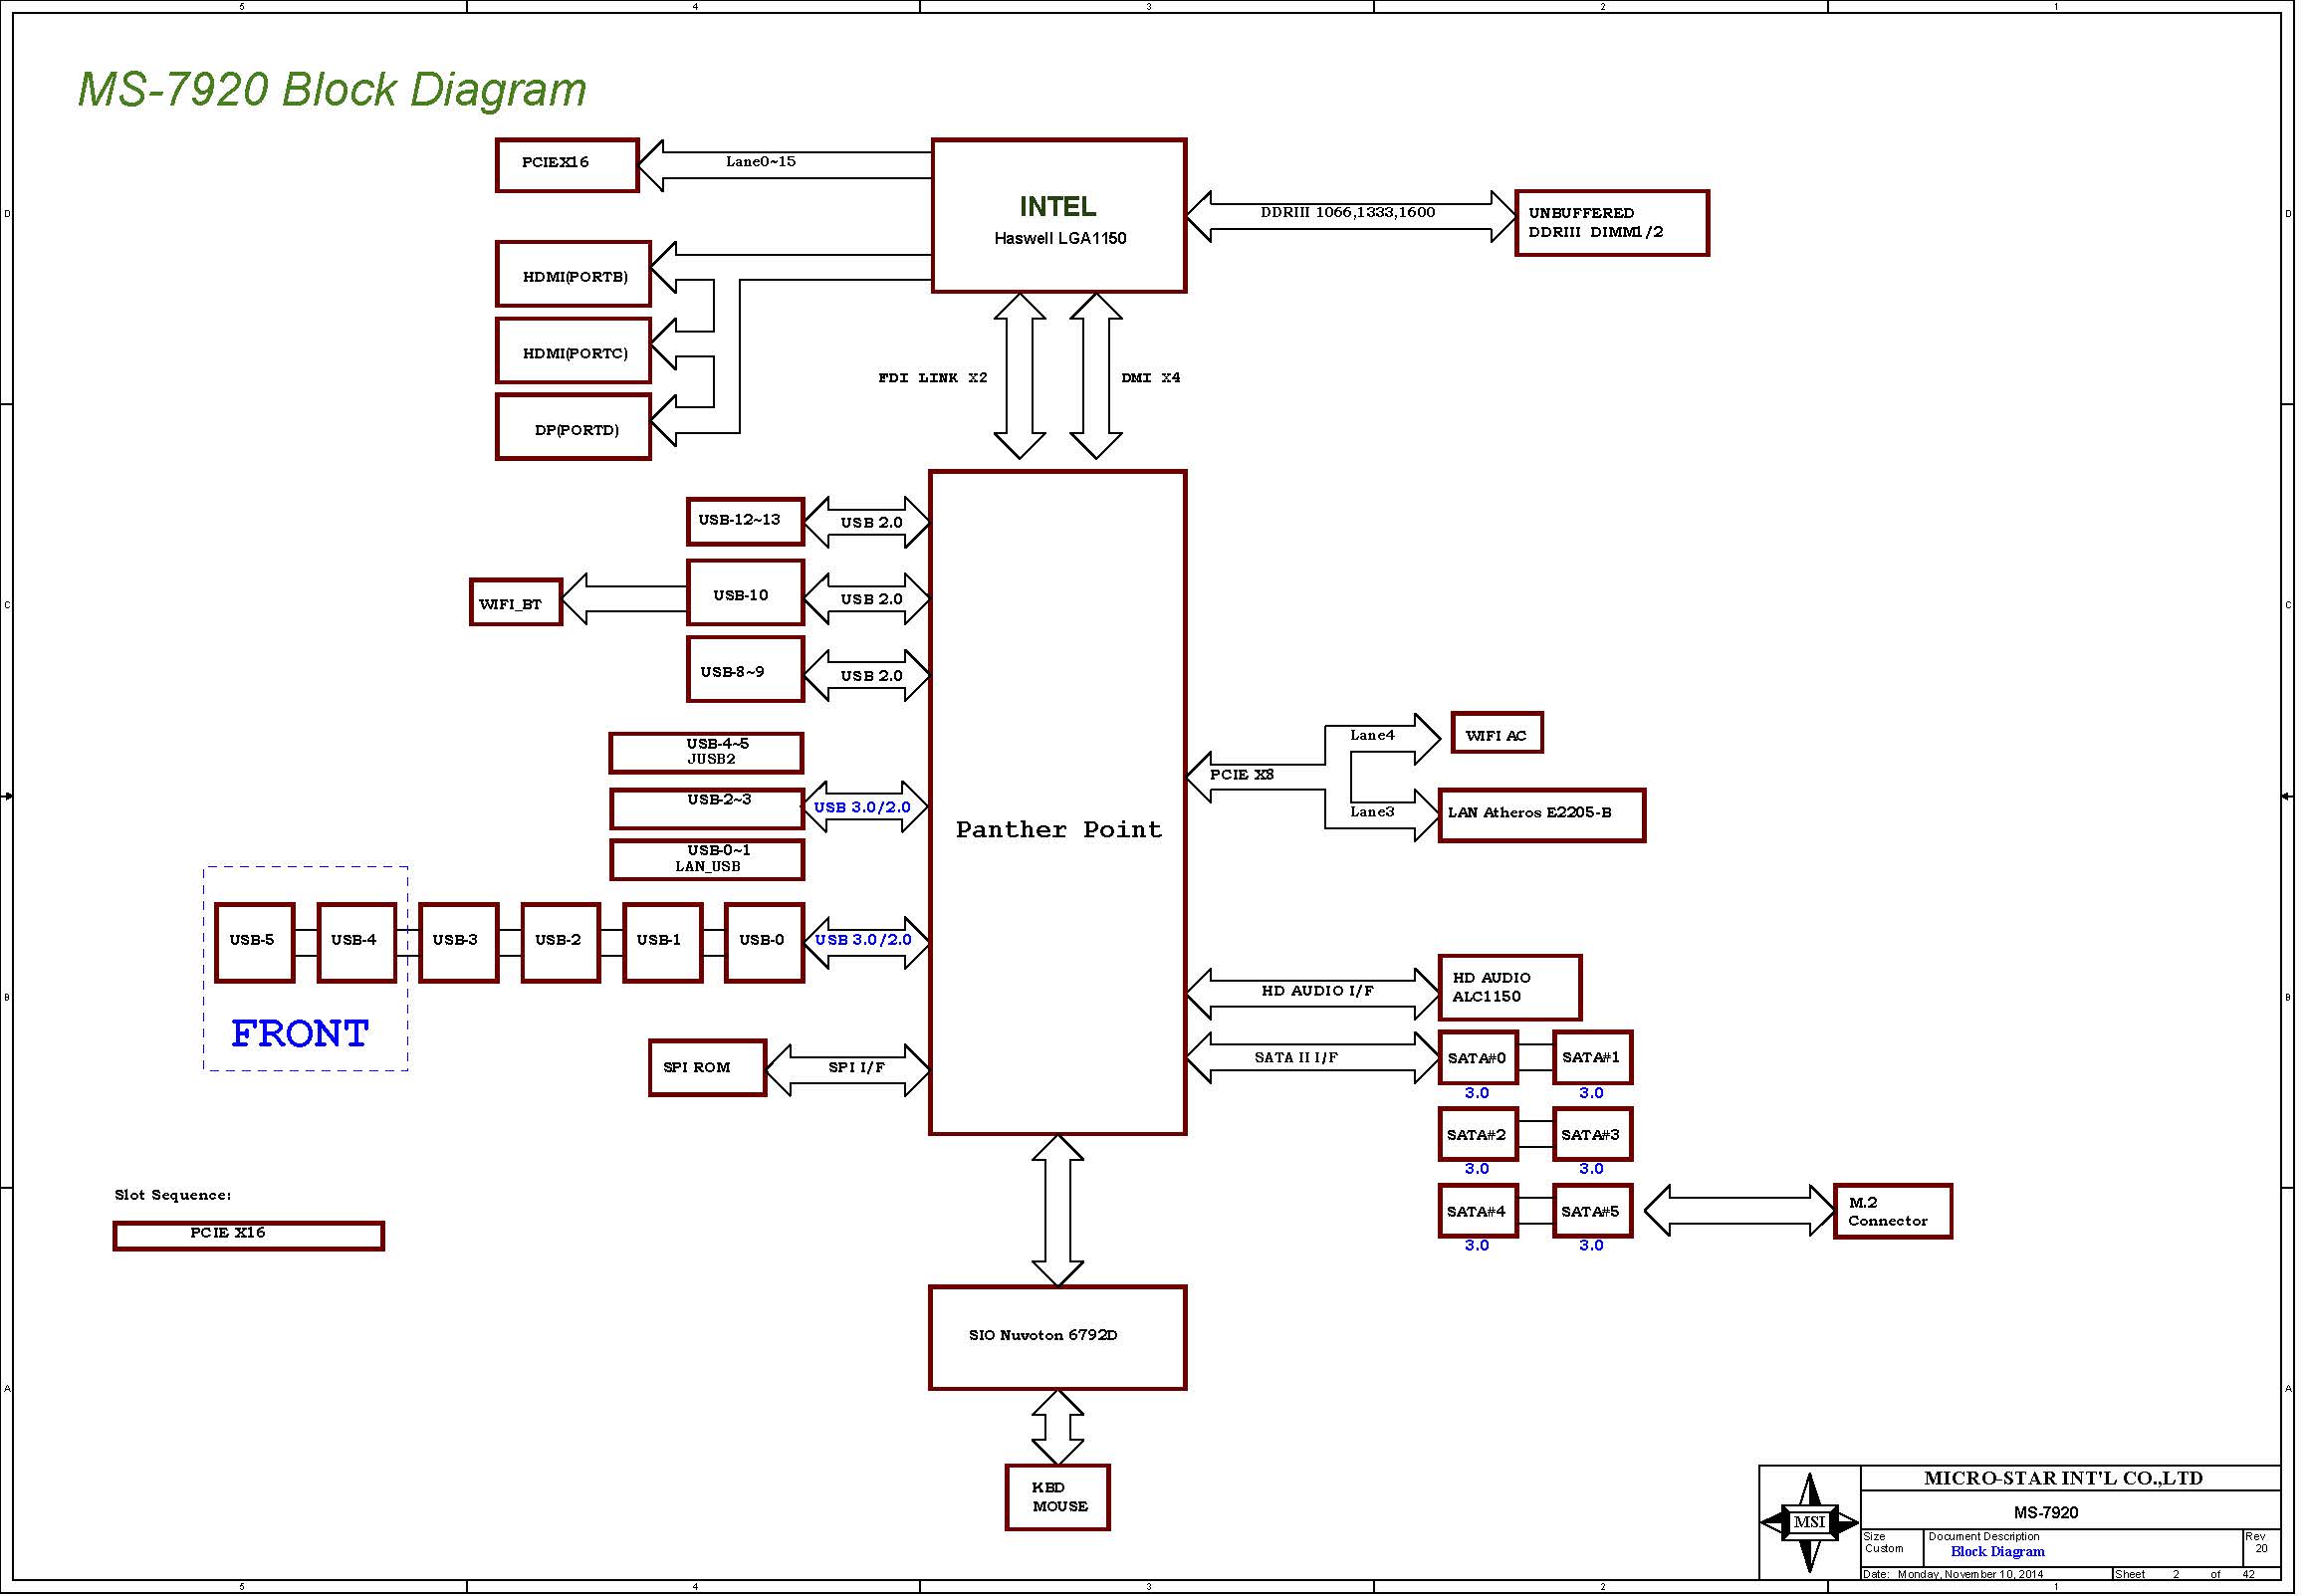The image size is (2307, 1596).
Task: Click the HD AUDIO ALC1150 block
Action: pos(1510,988)
